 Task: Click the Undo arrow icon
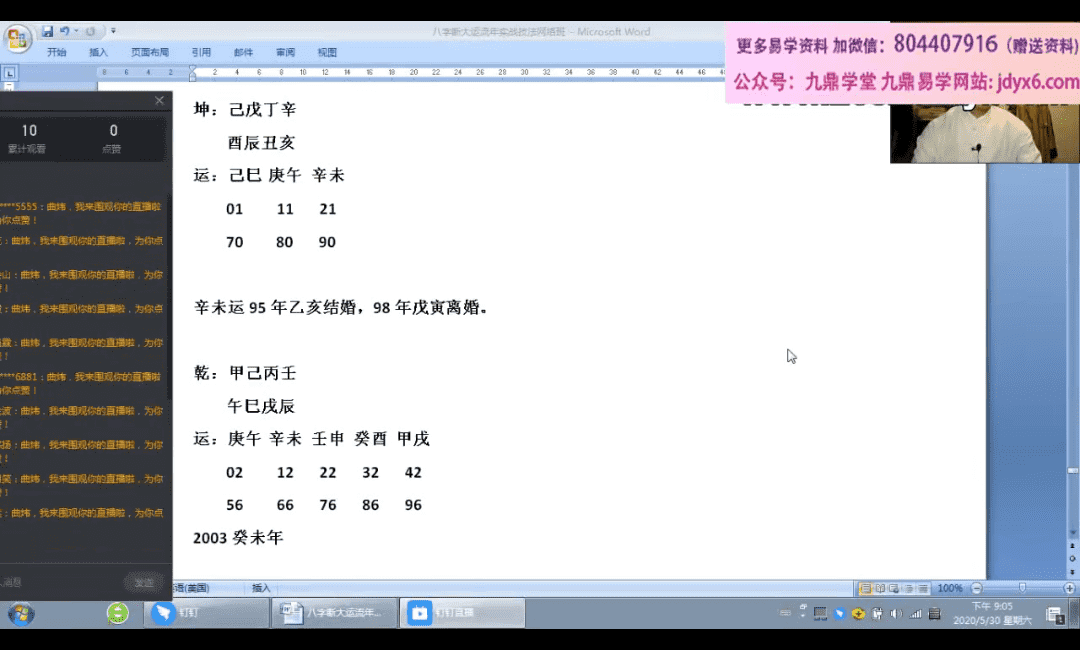coord(64,32)
